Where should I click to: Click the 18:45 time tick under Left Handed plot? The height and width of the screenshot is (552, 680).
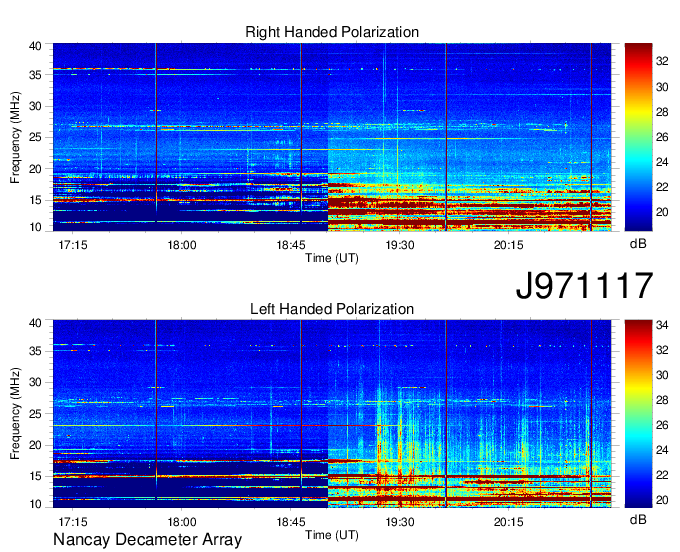point(291,522)
